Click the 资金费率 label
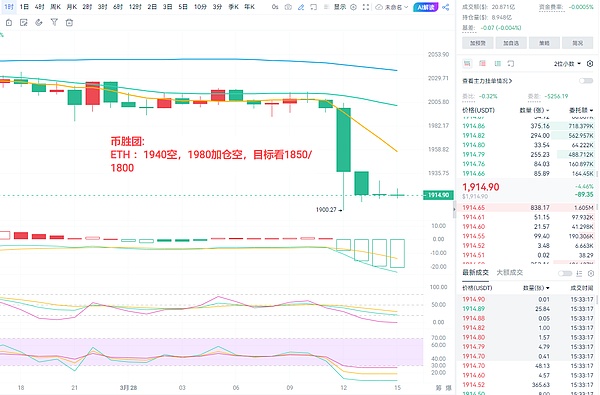The width and height of the screenshot is (600, 395). point(552,7)
